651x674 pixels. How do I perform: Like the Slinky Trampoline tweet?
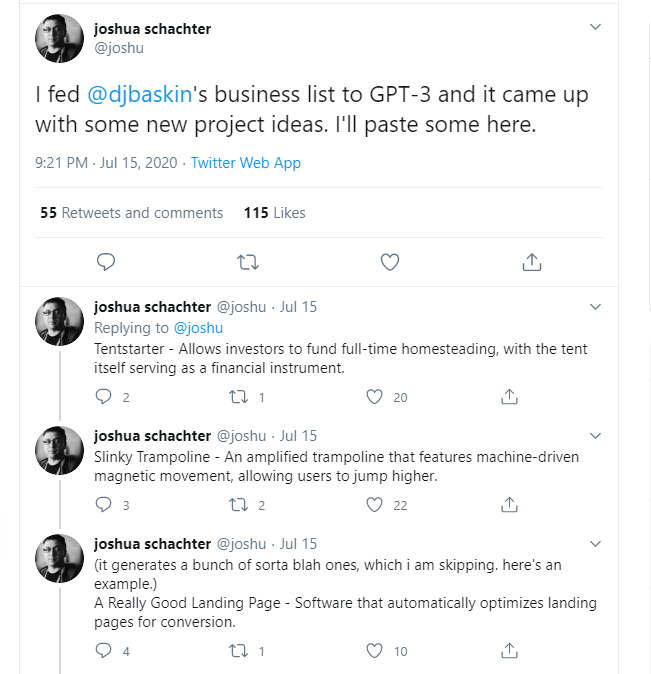click(x=375, y=505)
